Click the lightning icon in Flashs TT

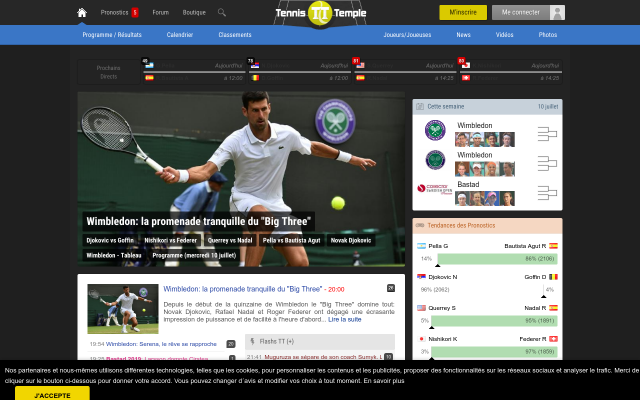pos(252,341)
